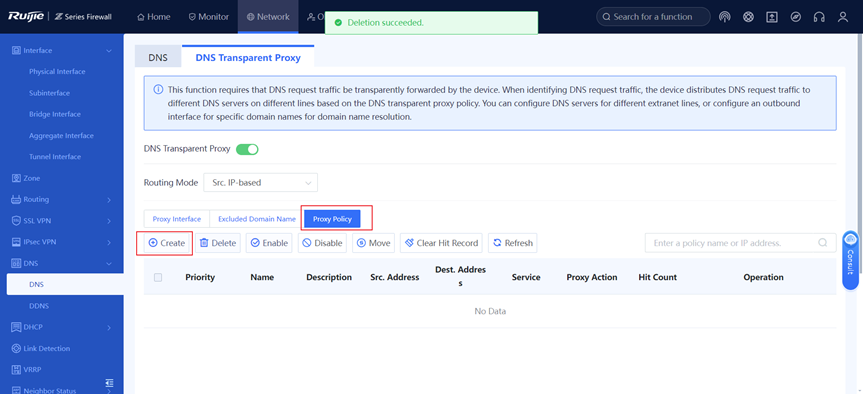This screenshot has width=863, height=394.
Task: Expand the Routing menu group
Action: tap(109, 199)
